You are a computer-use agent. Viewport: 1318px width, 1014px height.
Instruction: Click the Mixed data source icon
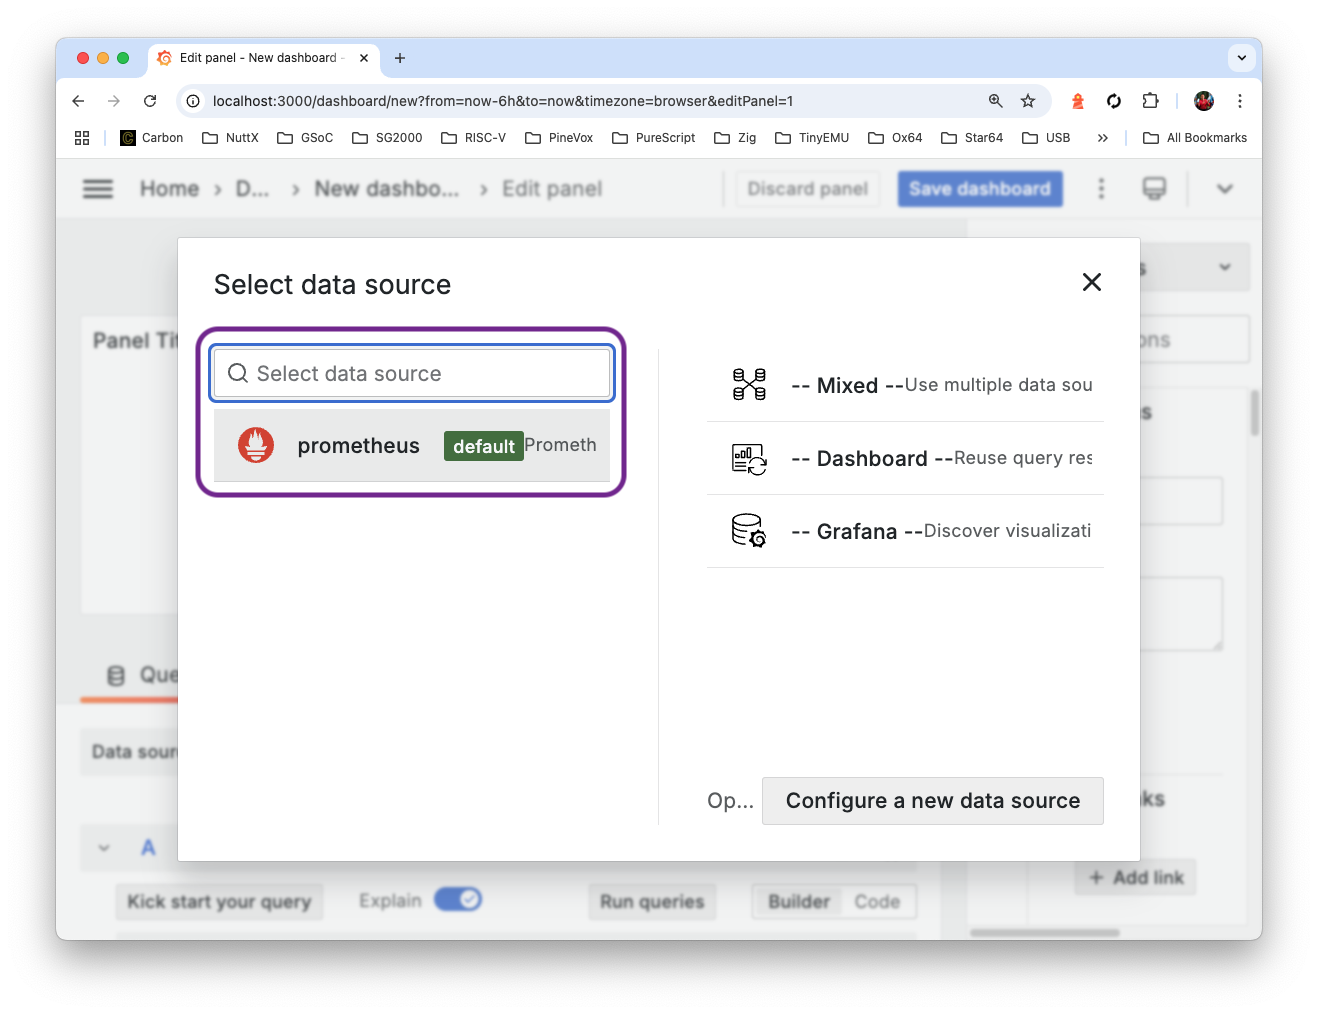click(x=749, y=385)
